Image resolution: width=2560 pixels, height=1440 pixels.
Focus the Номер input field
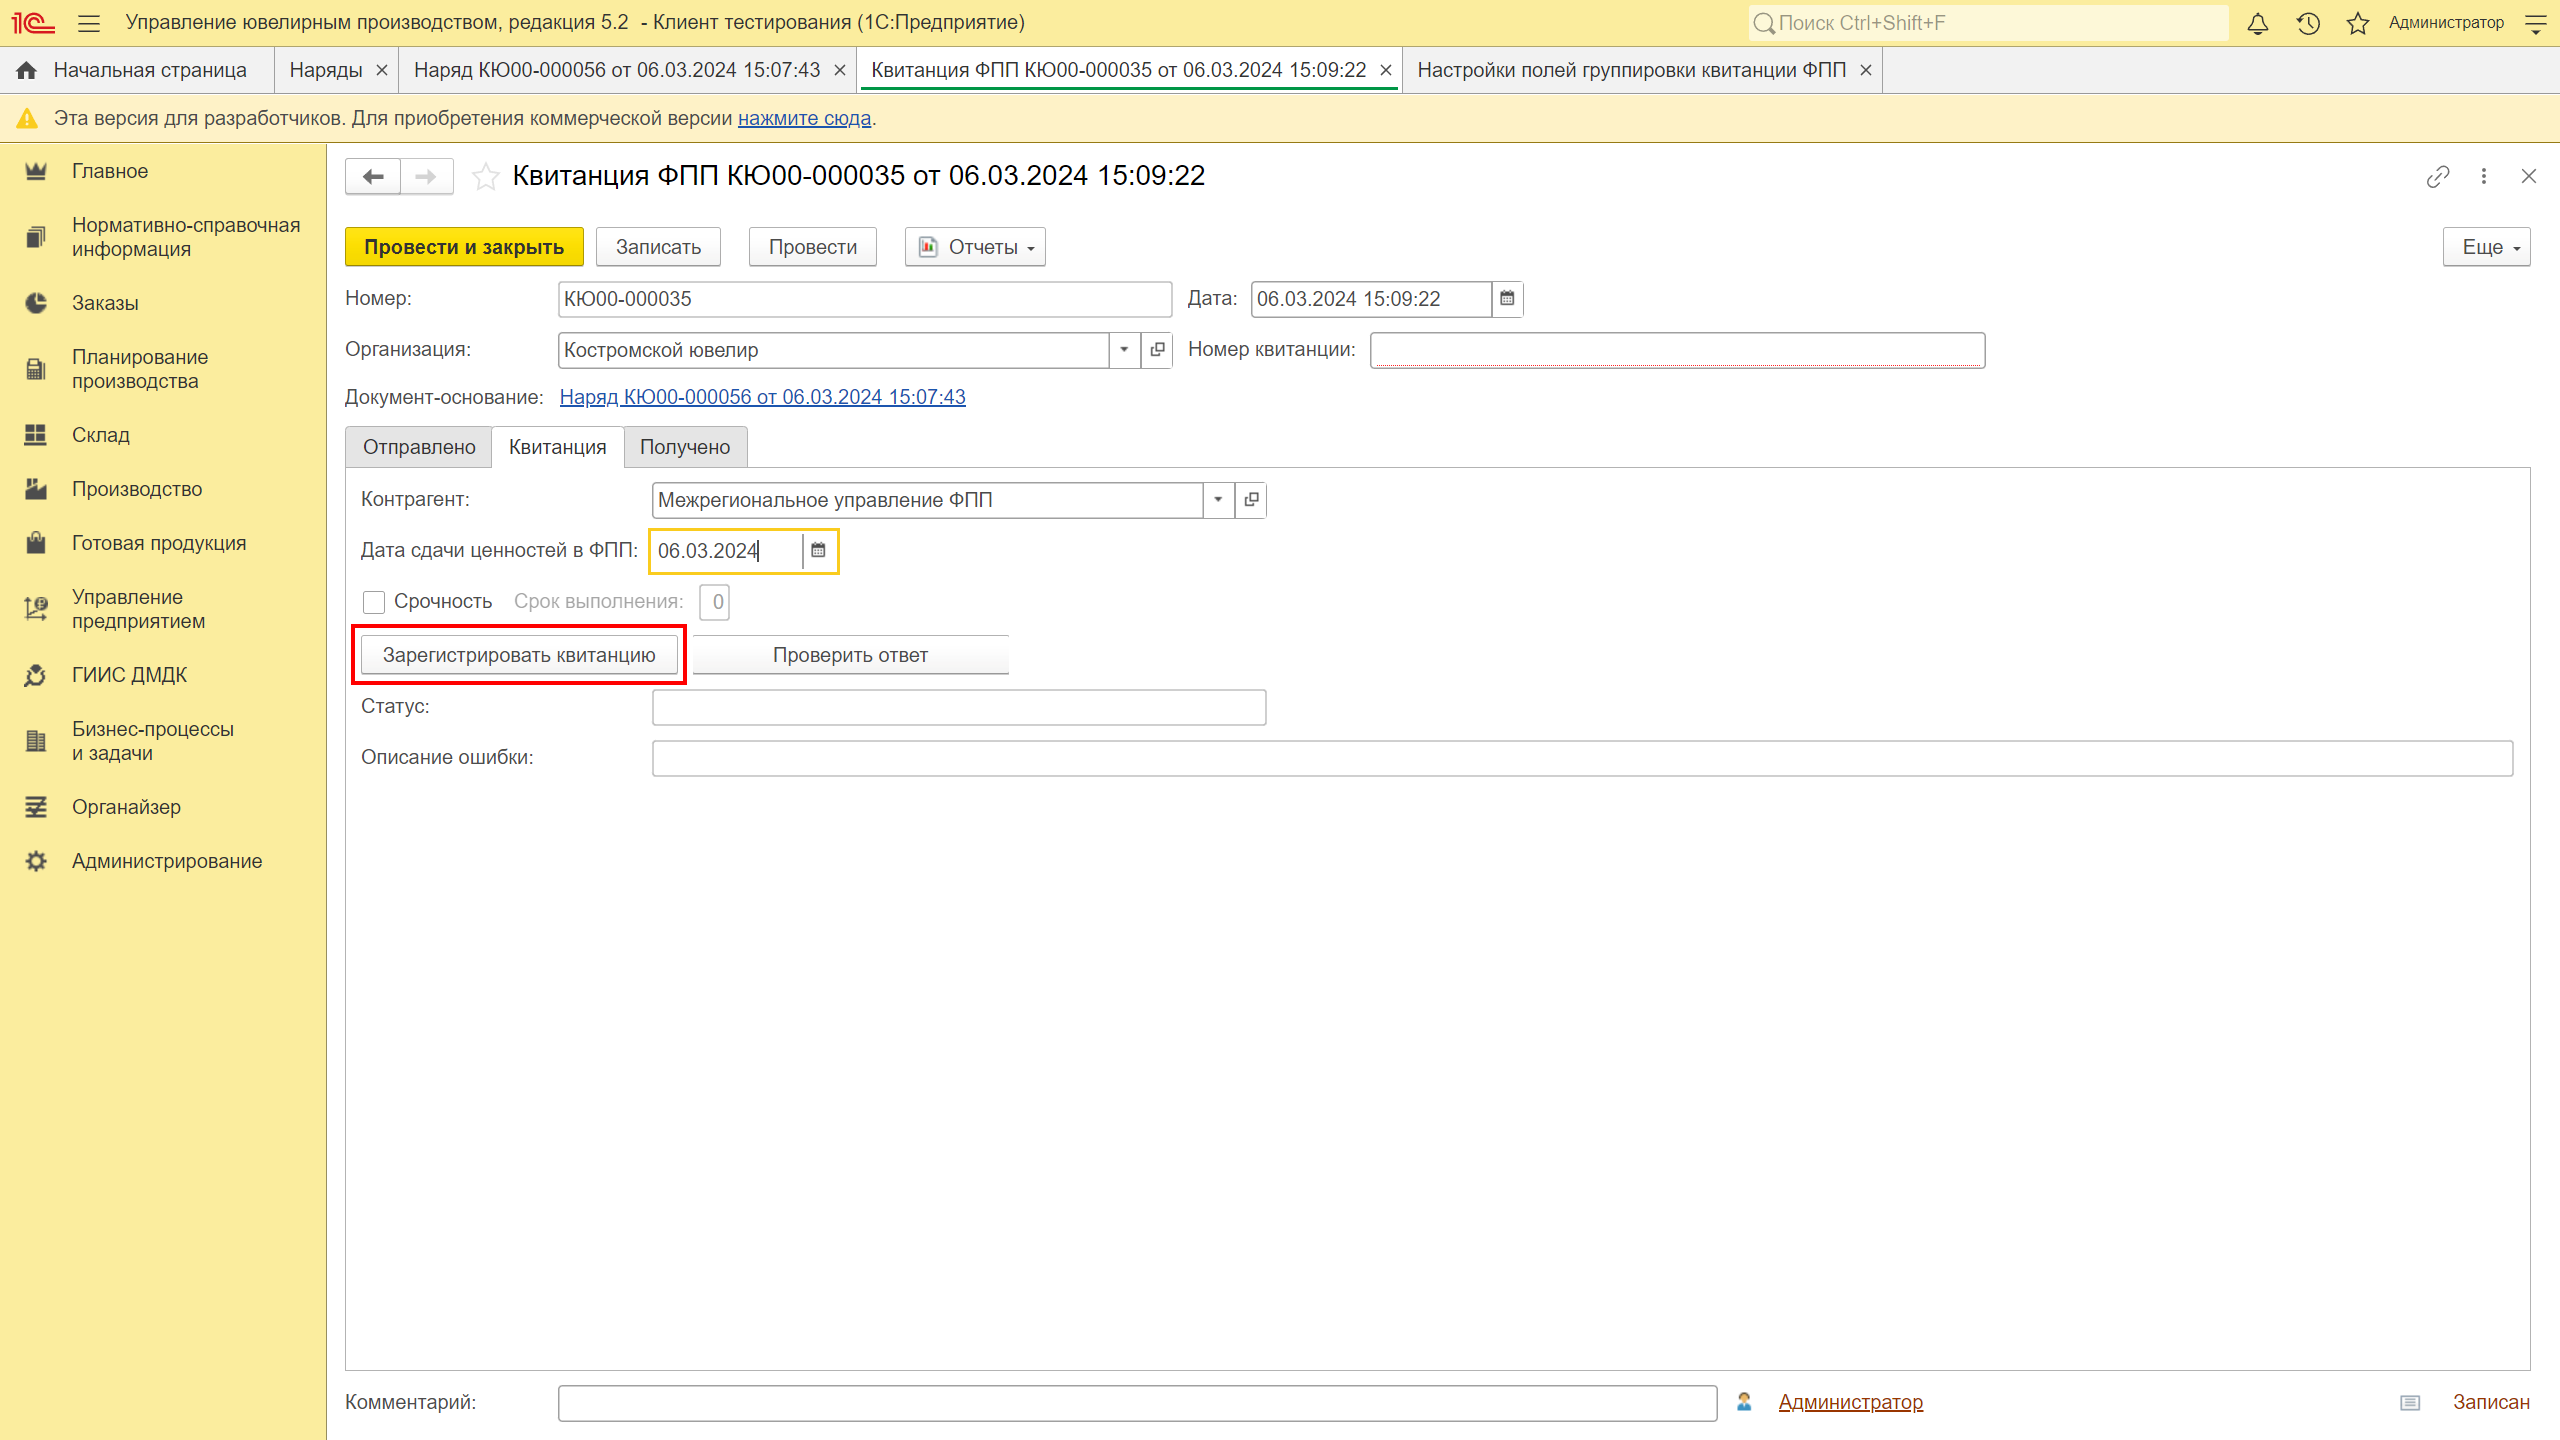click(x=865, y=299)
